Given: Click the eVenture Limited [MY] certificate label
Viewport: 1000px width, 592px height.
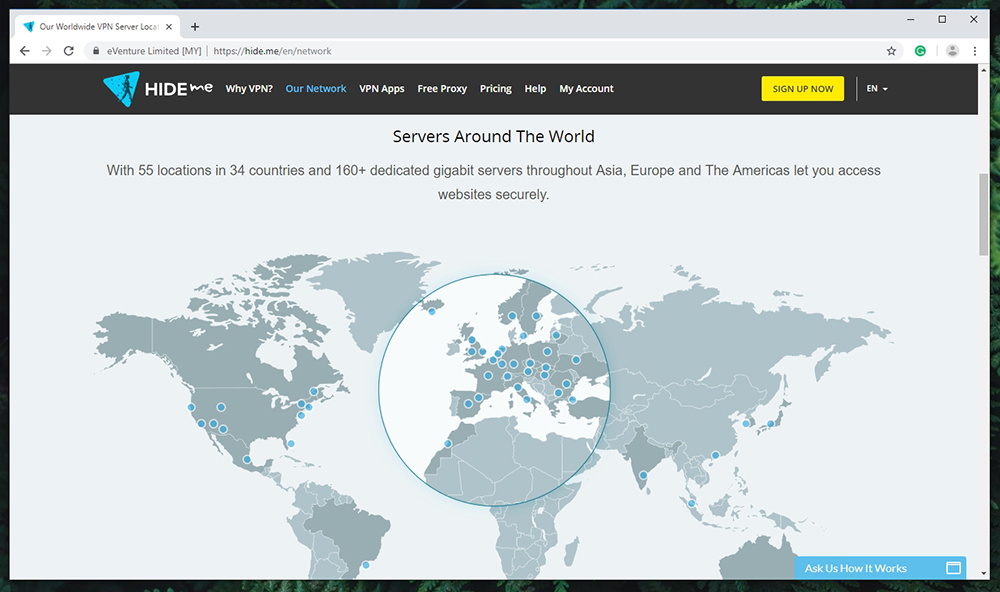Looking at the screenshot, I should click(154, 51).
